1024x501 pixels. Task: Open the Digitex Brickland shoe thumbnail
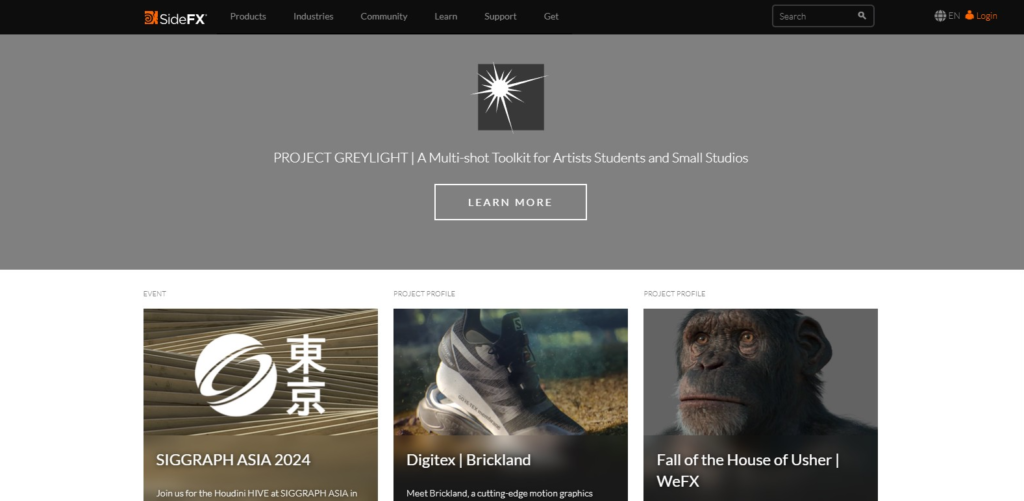(x=511, y=372)
